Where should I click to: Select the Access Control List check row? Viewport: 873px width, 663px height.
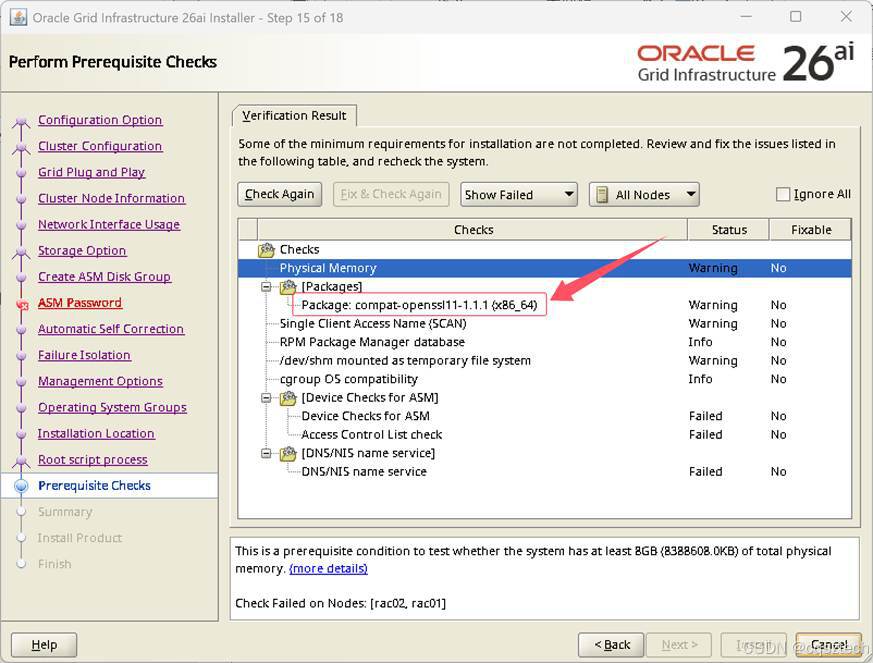(545, 435)
